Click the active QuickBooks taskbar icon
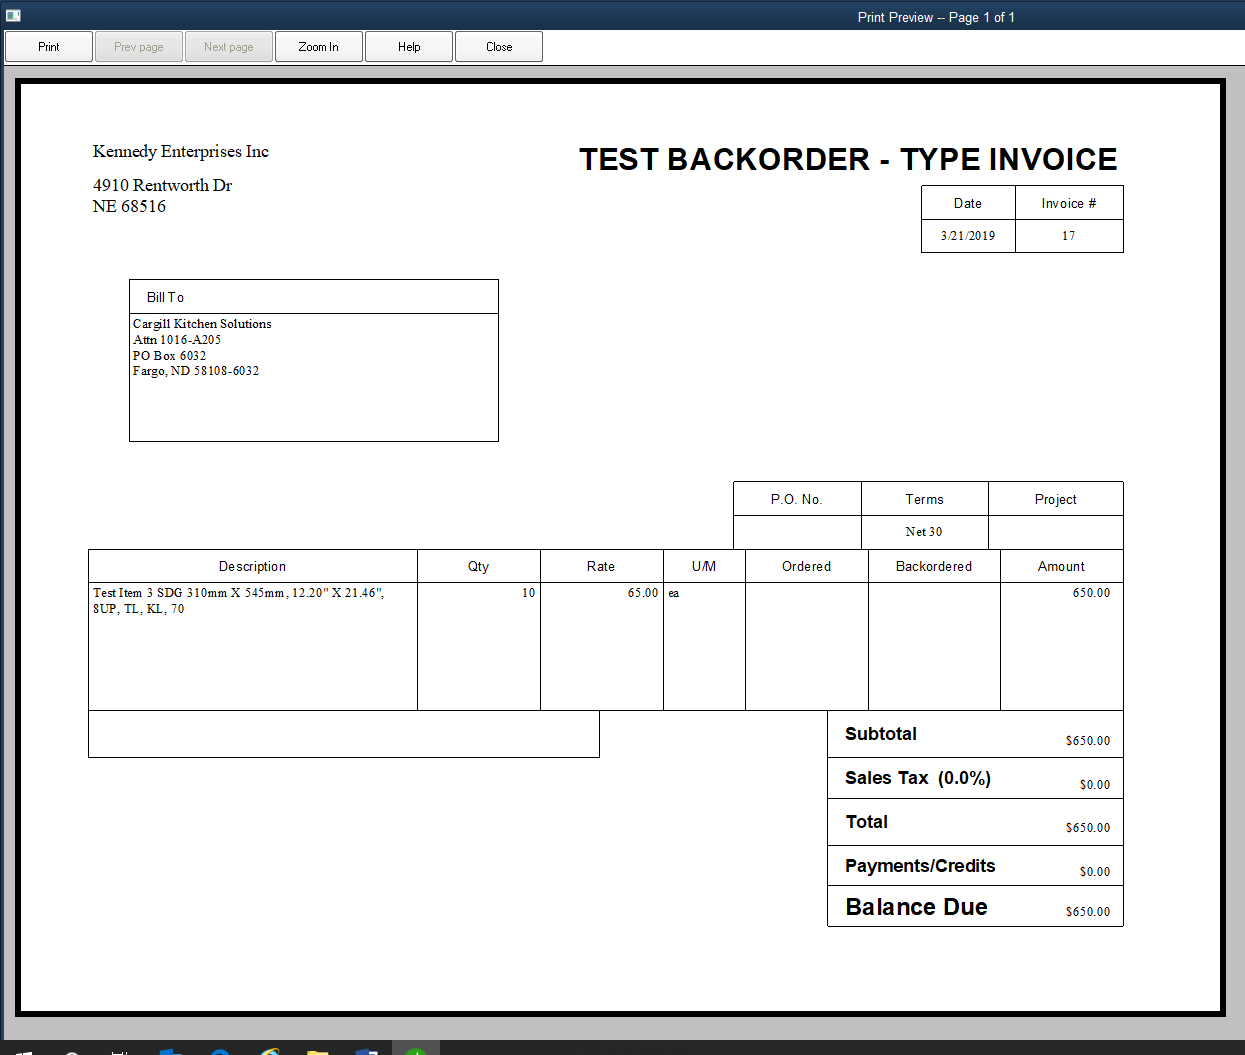The width and height of the screenshot is (1245, 1055). (x=415, y=1050)
